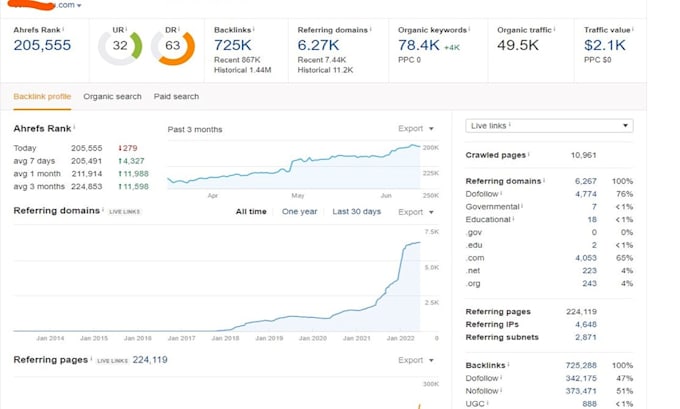Click the info icon next to Organic keywords
The height and width of the screenshot is (409, 680).
pos(469,29)
